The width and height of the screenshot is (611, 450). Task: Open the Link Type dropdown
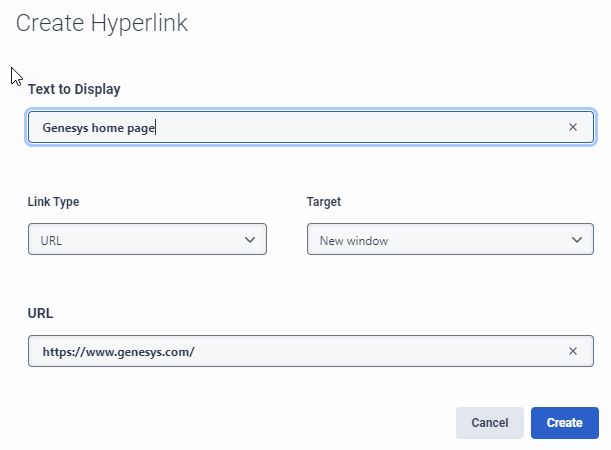[147, 239]
